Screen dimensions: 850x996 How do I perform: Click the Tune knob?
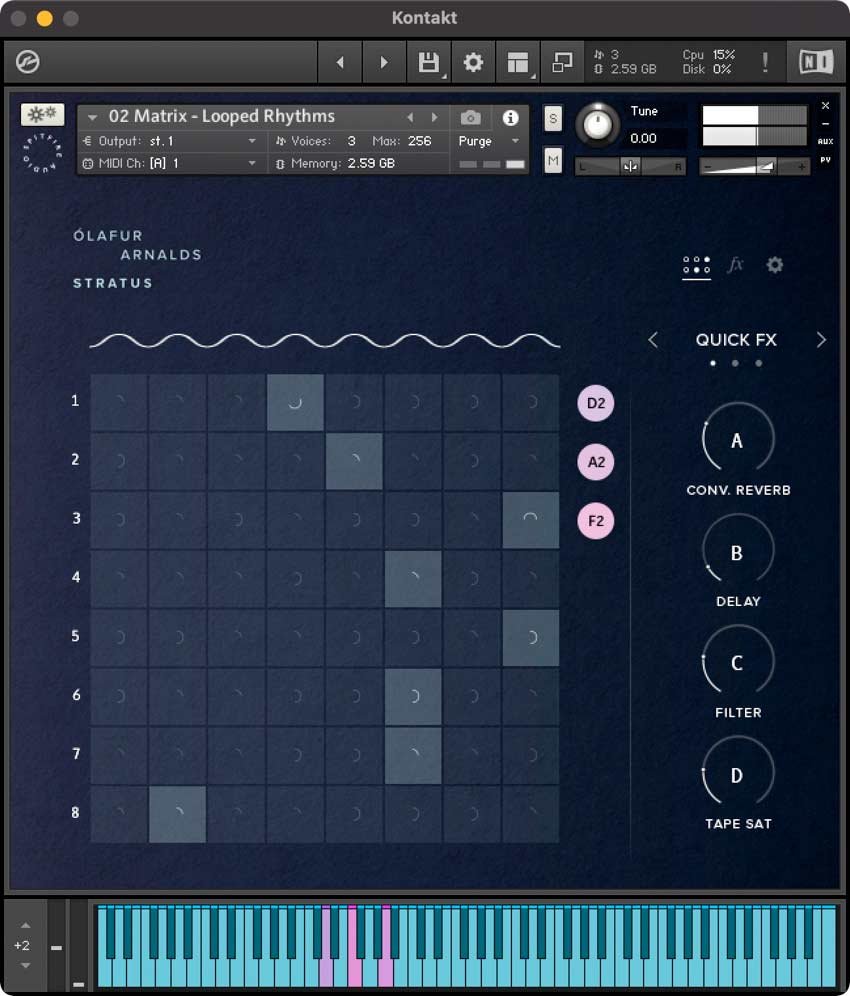pos(597,124)
